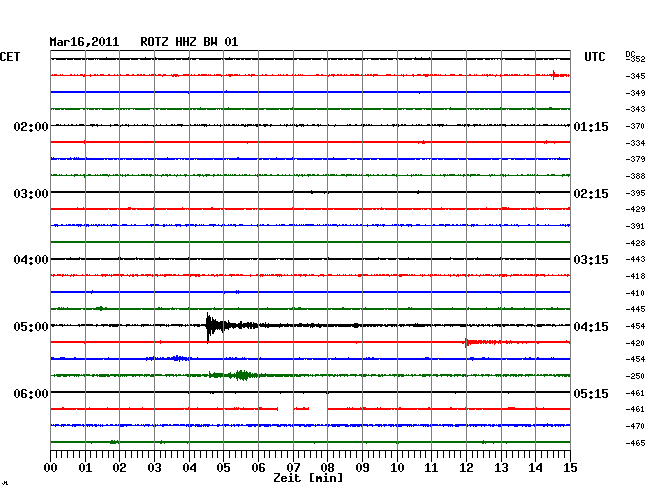Click the DC offset value -345

635,76
